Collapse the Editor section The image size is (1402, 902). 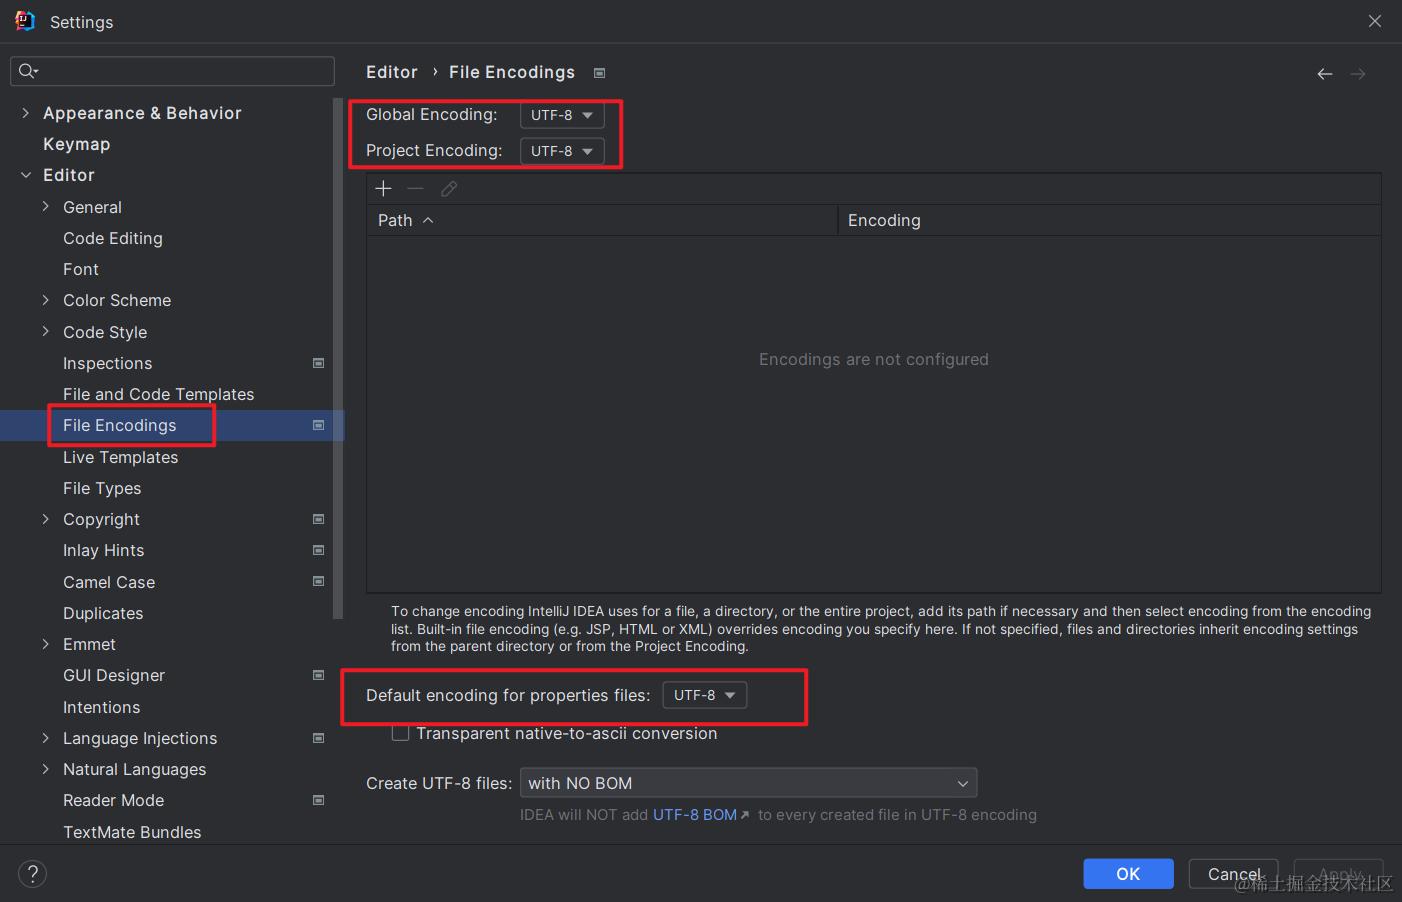[x=25, y=175]
